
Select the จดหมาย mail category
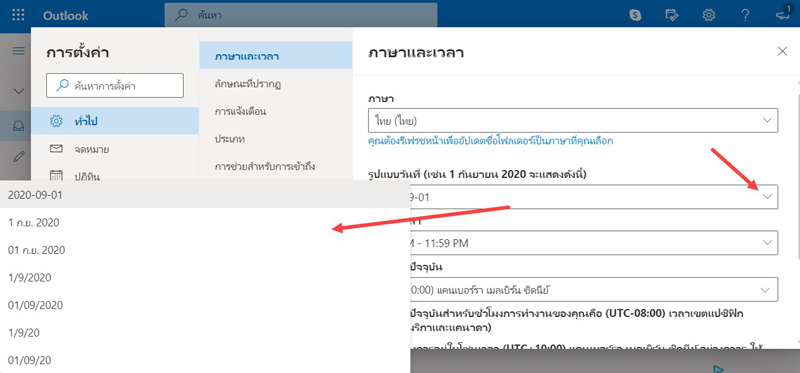click(x=115, y=149)
